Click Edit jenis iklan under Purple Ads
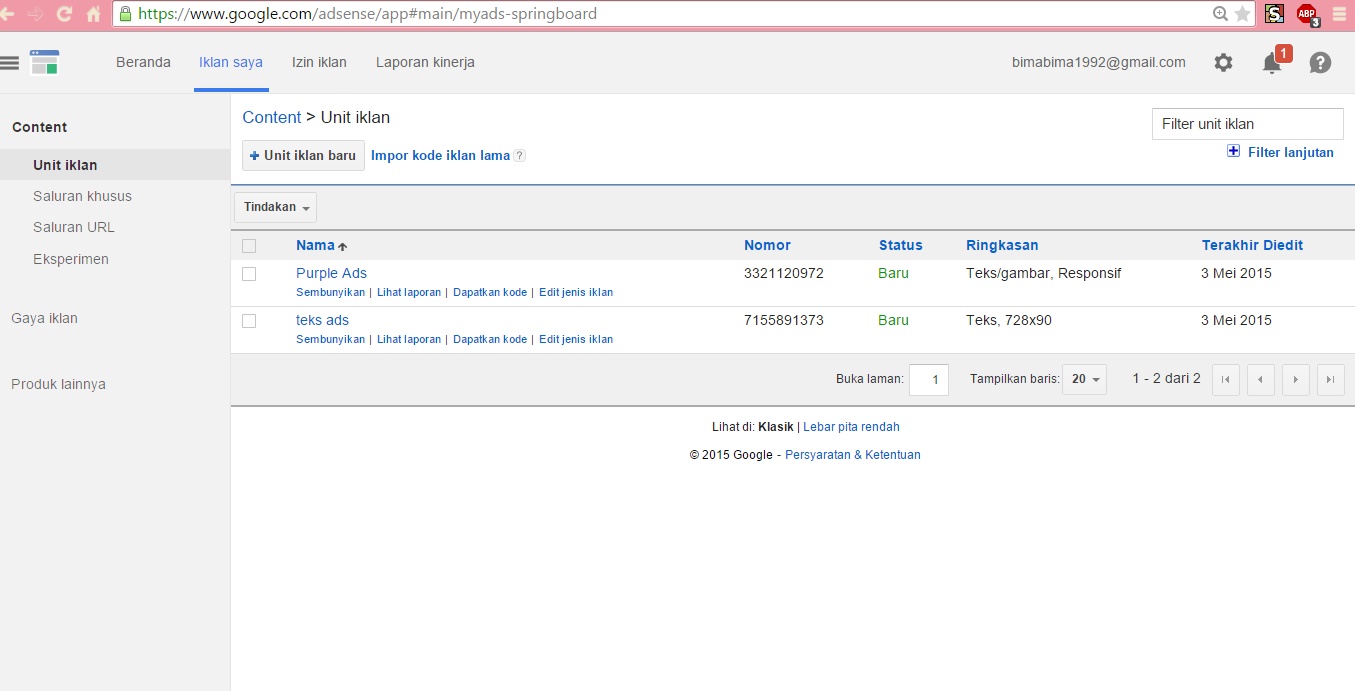Screen dimensions: 1355x691 pyautogui.click(x=576, y=293)
